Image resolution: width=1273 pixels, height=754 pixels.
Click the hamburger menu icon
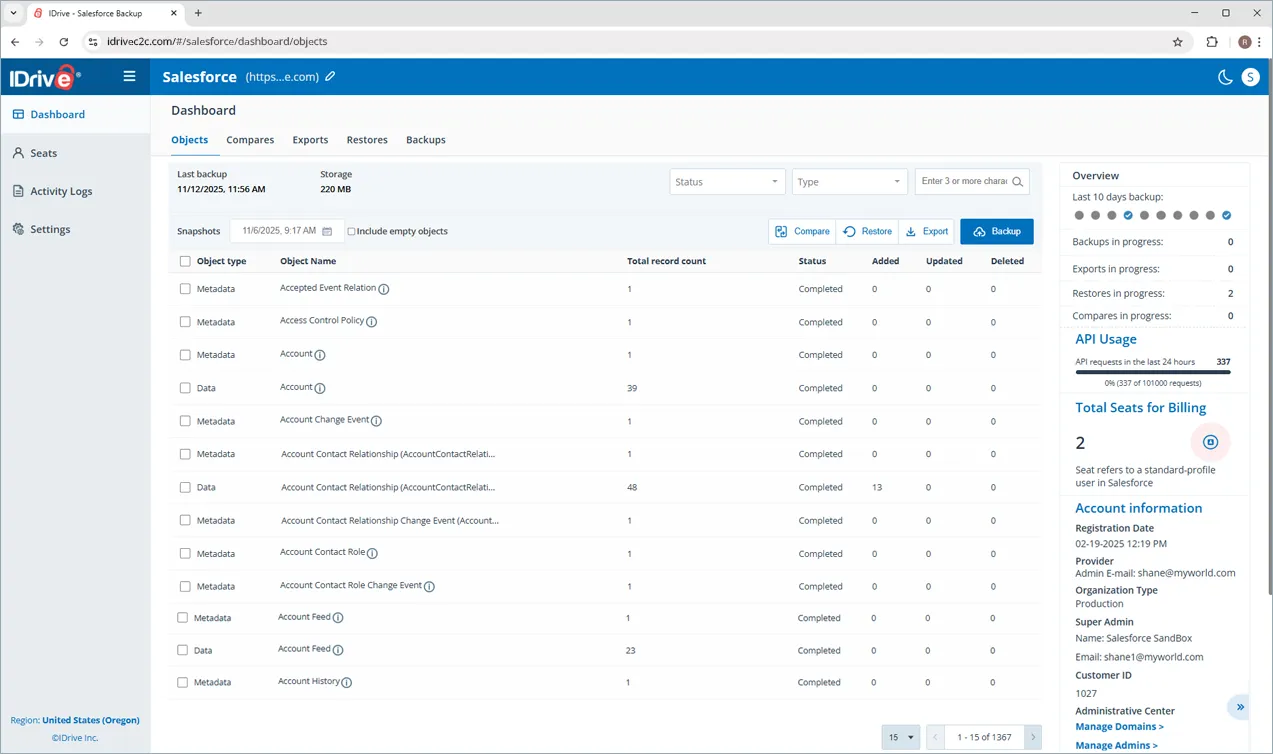[x=129, y=76]
